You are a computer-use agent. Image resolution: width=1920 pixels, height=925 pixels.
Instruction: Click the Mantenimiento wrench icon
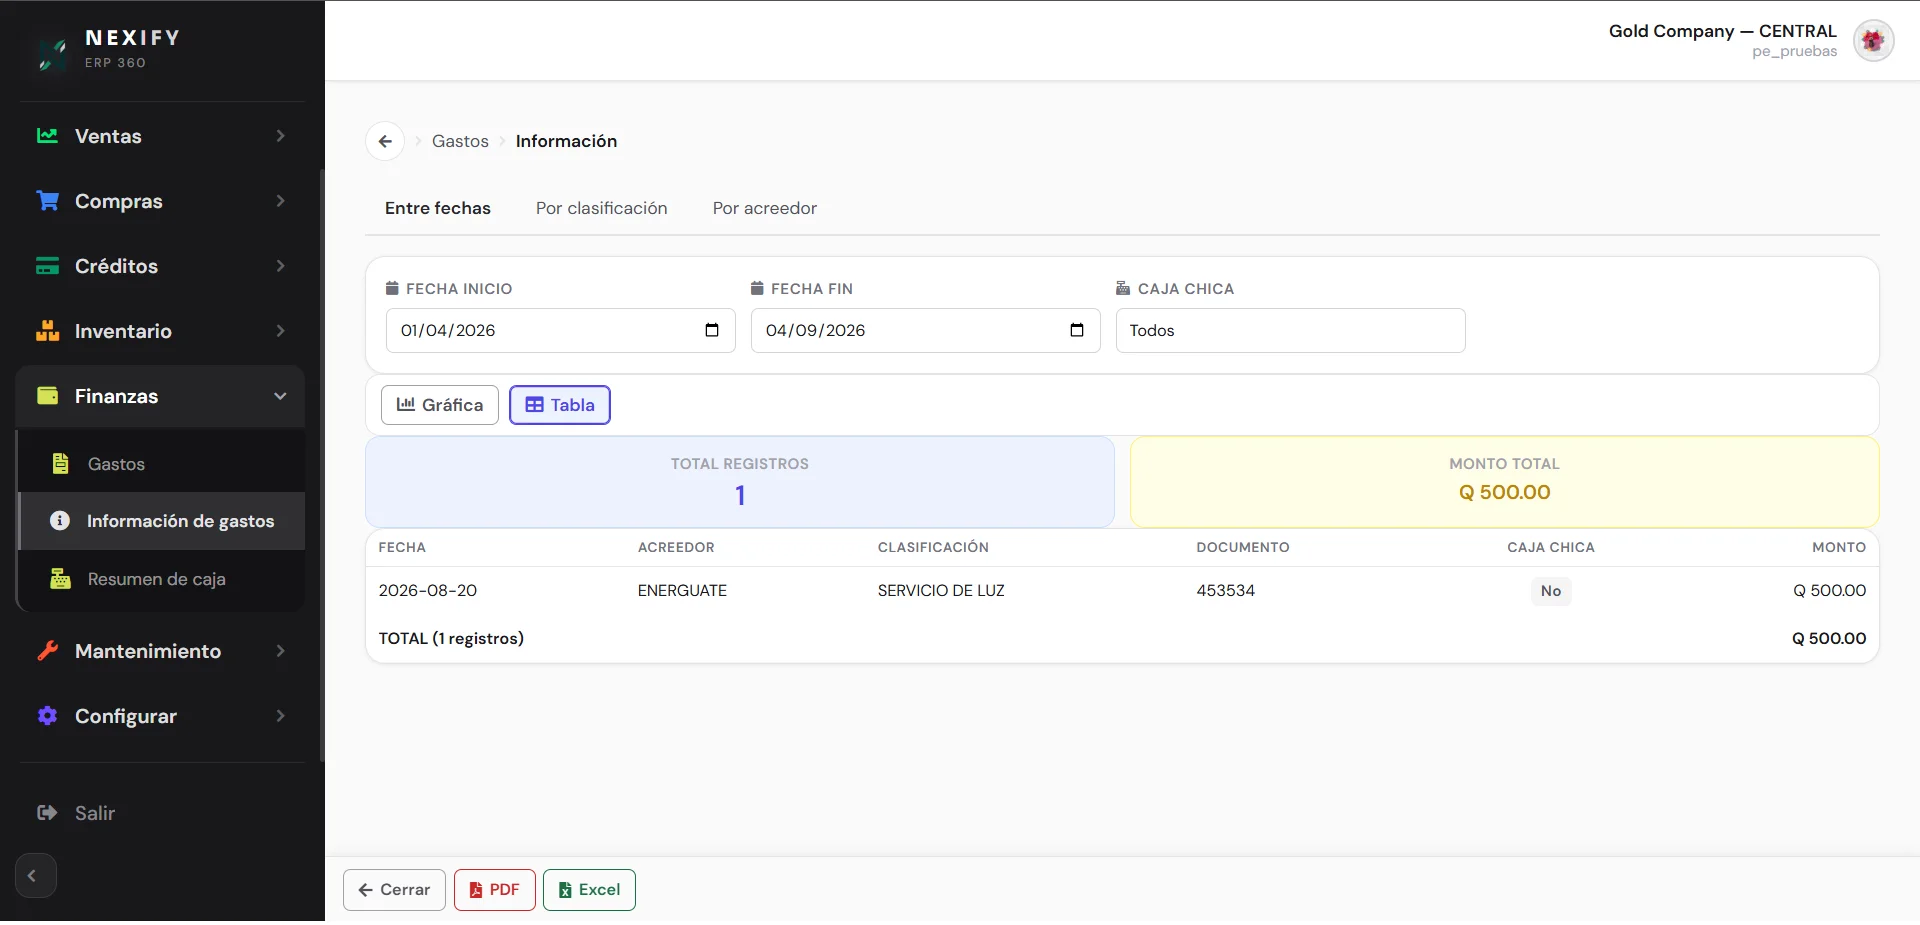point(47,651)
